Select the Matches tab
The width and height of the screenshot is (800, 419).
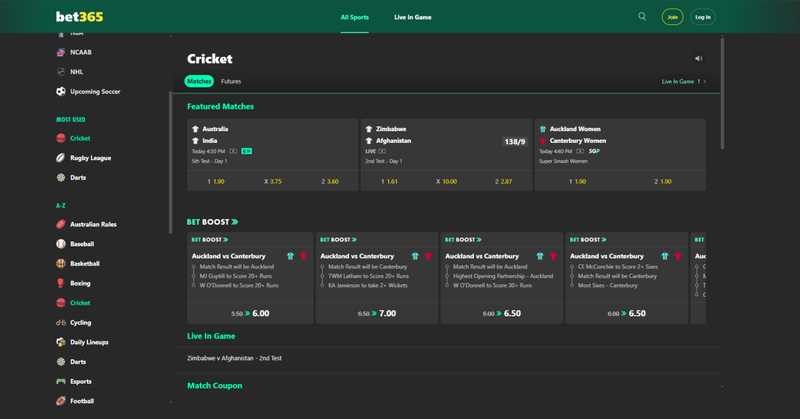pos(199,81)
